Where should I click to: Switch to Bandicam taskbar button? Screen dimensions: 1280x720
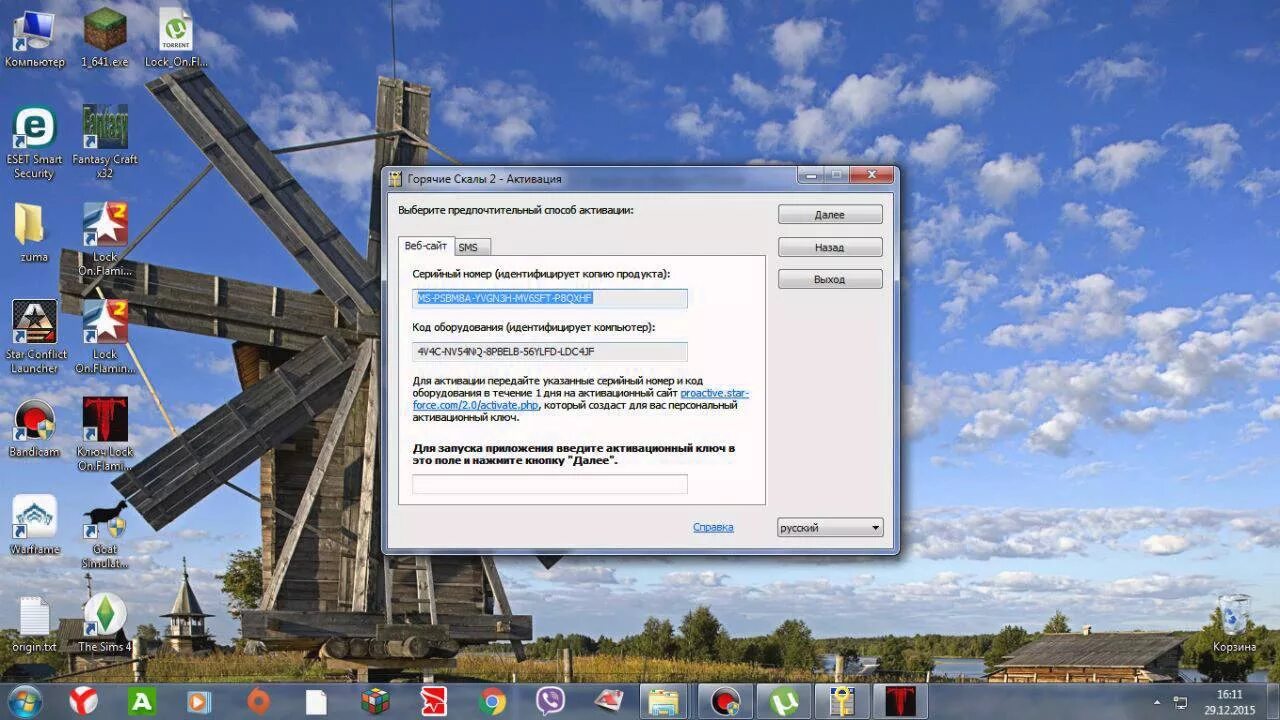tap(724, 701)
